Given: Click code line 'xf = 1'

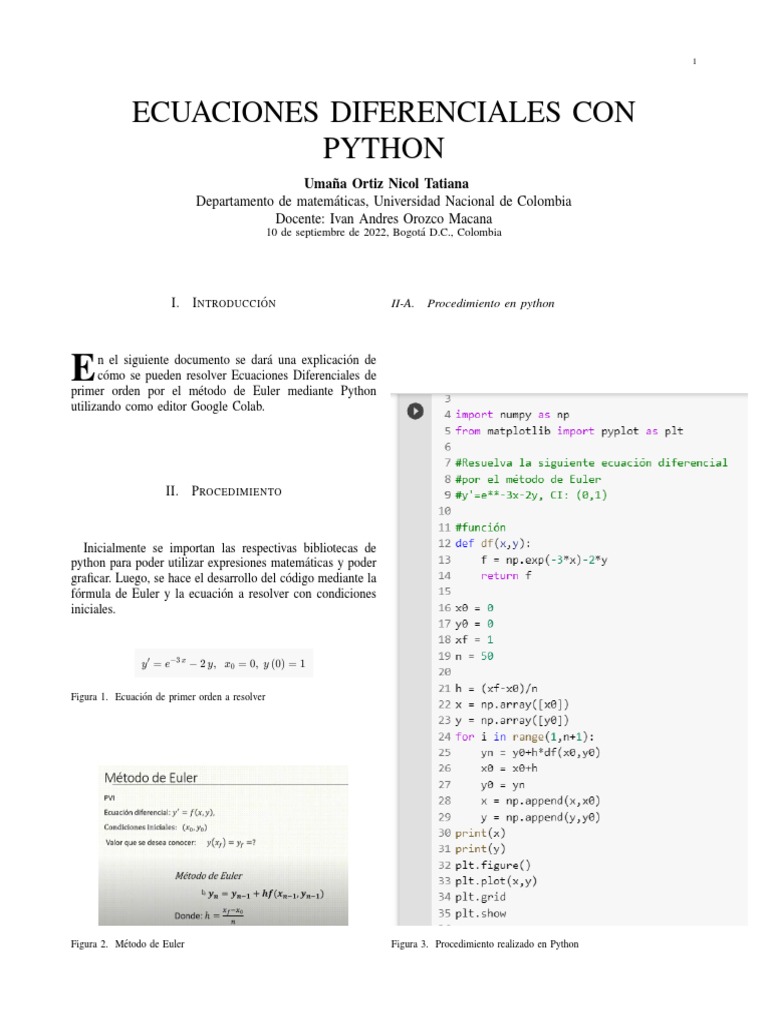Looking at the screenshot, I should tap(474, 640).
